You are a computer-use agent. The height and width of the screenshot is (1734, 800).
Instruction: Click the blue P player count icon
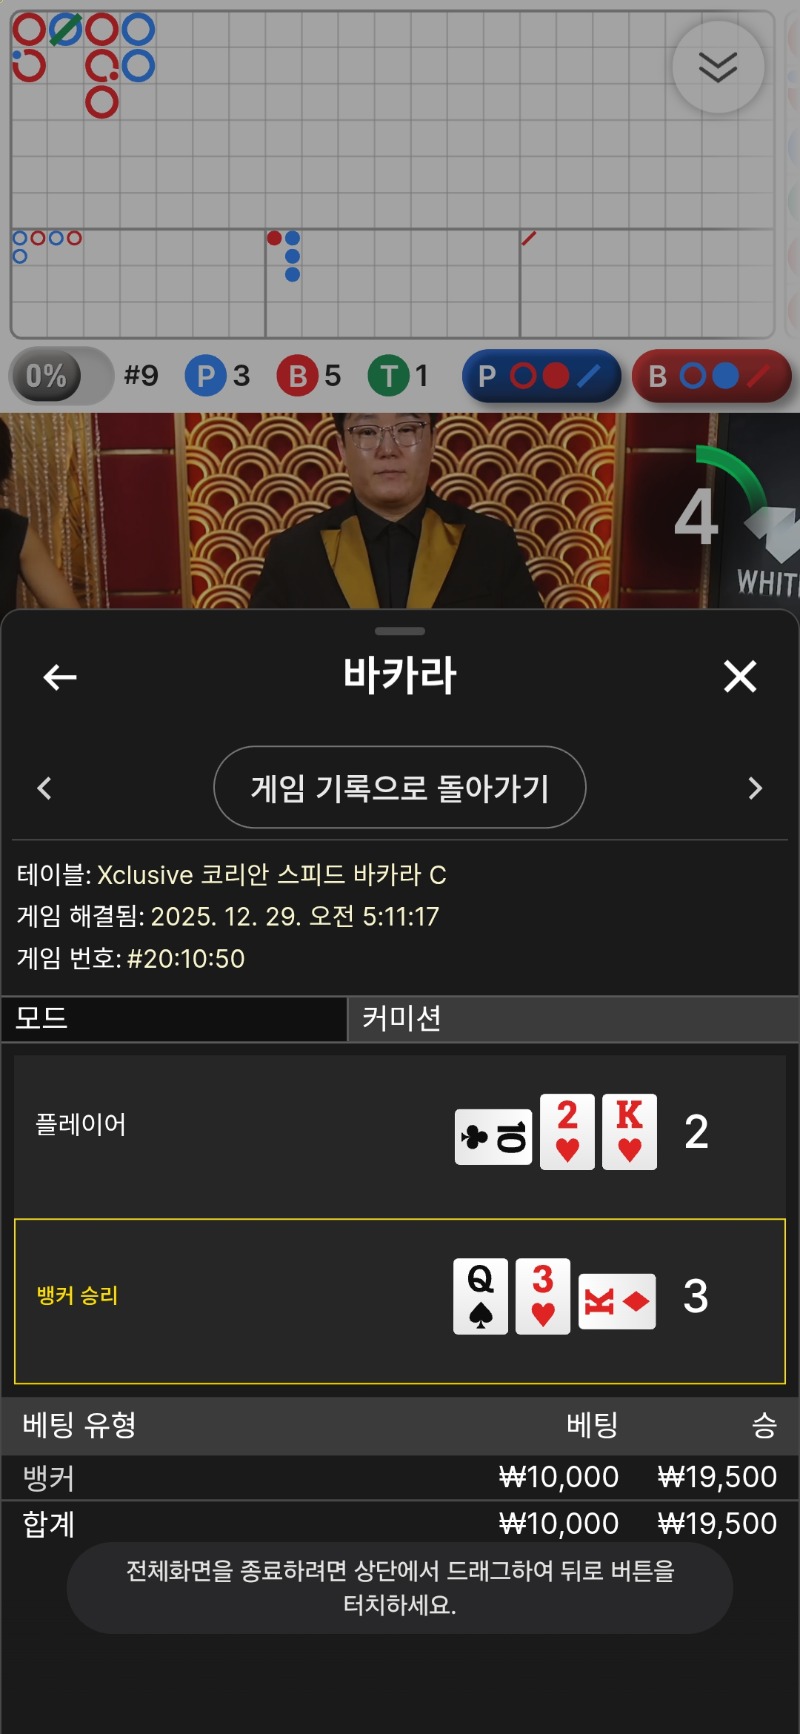point(205,376)
